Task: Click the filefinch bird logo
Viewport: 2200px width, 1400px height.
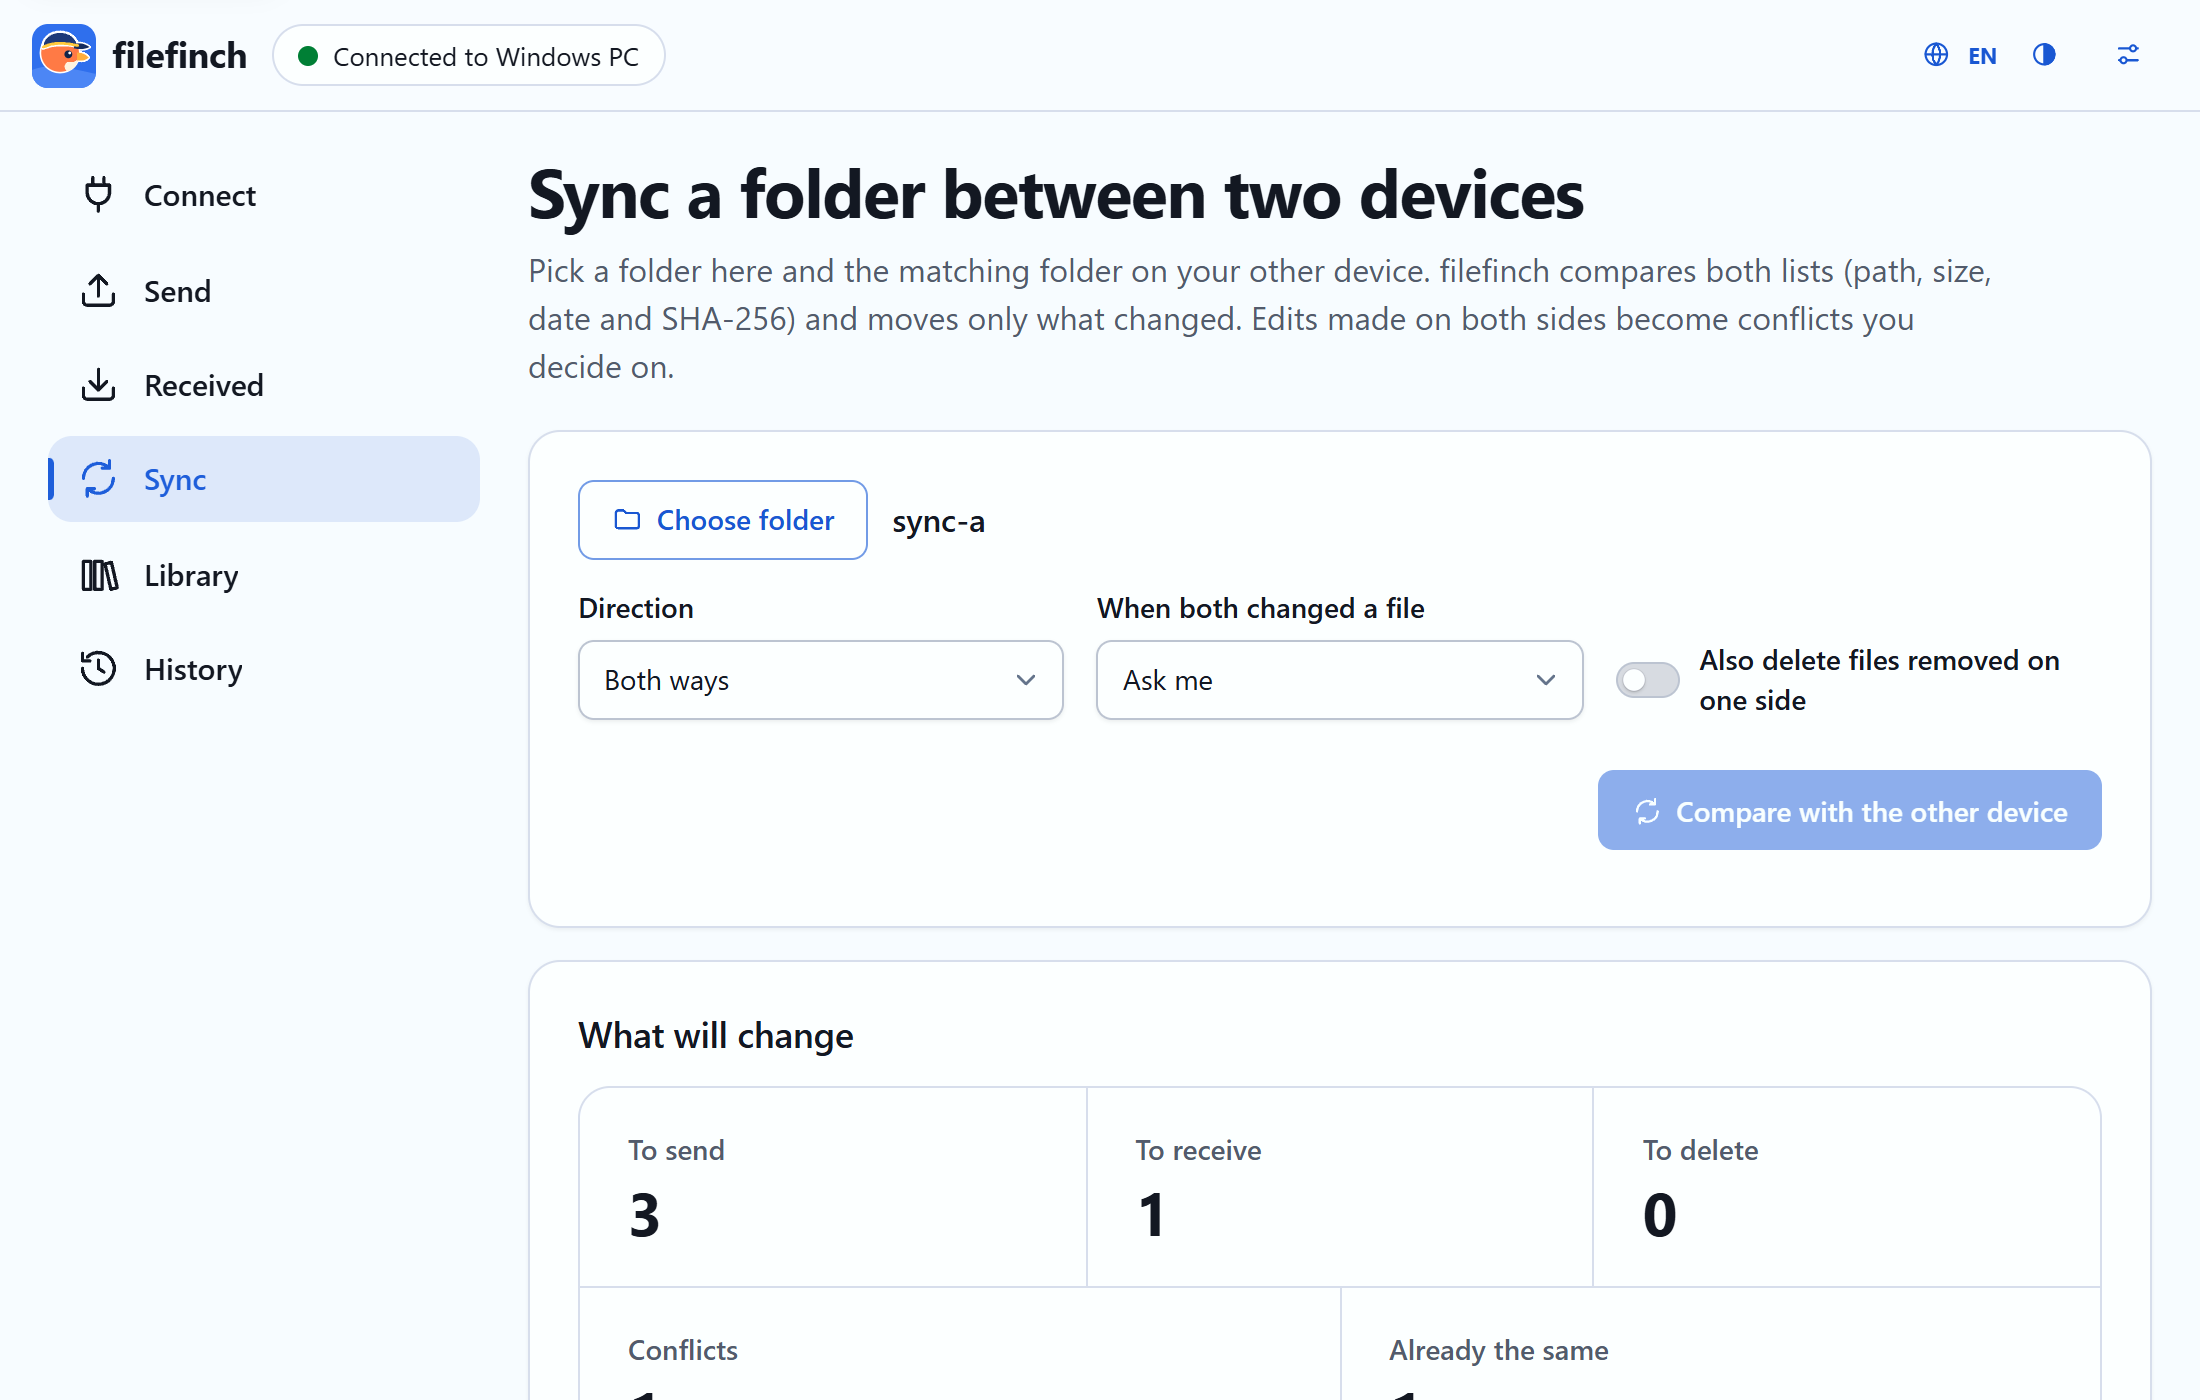Action: pos(64,56)
